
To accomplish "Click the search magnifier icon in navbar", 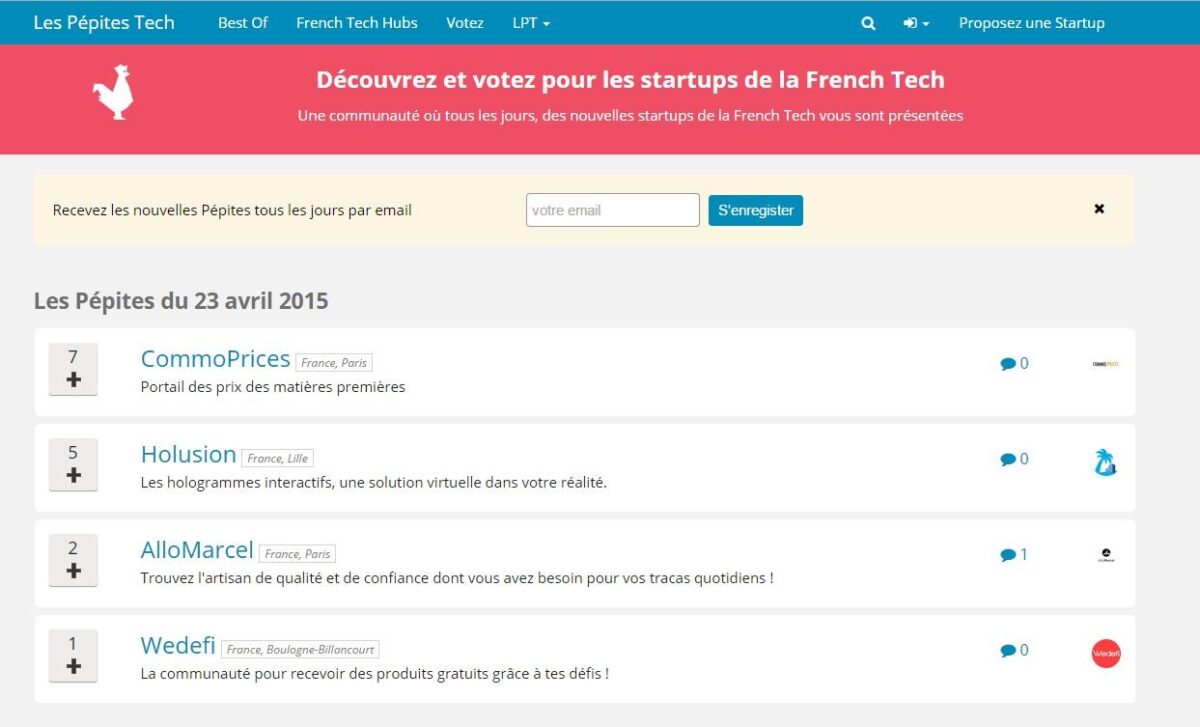I will click(868, 23).
